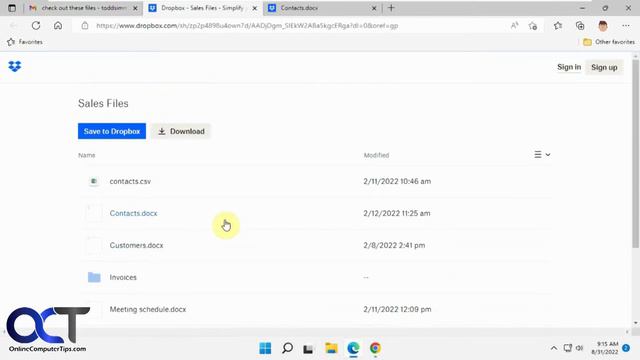
Task: Click the Download button
Action: click(181, 131)
